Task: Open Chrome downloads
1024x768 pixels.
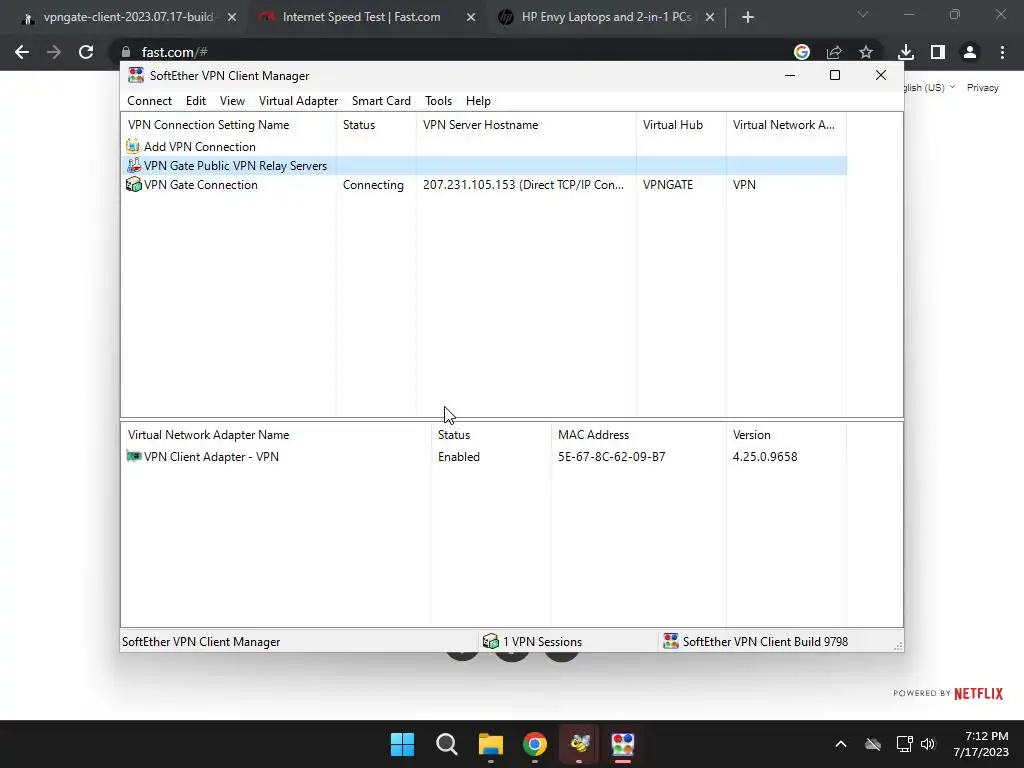Action: pos(906,52)
